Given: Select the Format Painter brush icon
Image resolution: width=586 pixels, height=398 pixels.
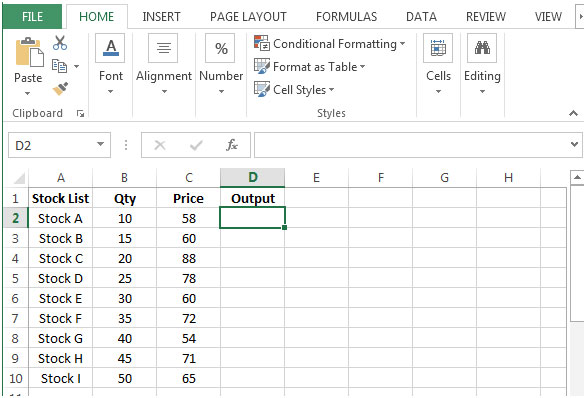Looking at the screenshot, I should pos(60,89).
